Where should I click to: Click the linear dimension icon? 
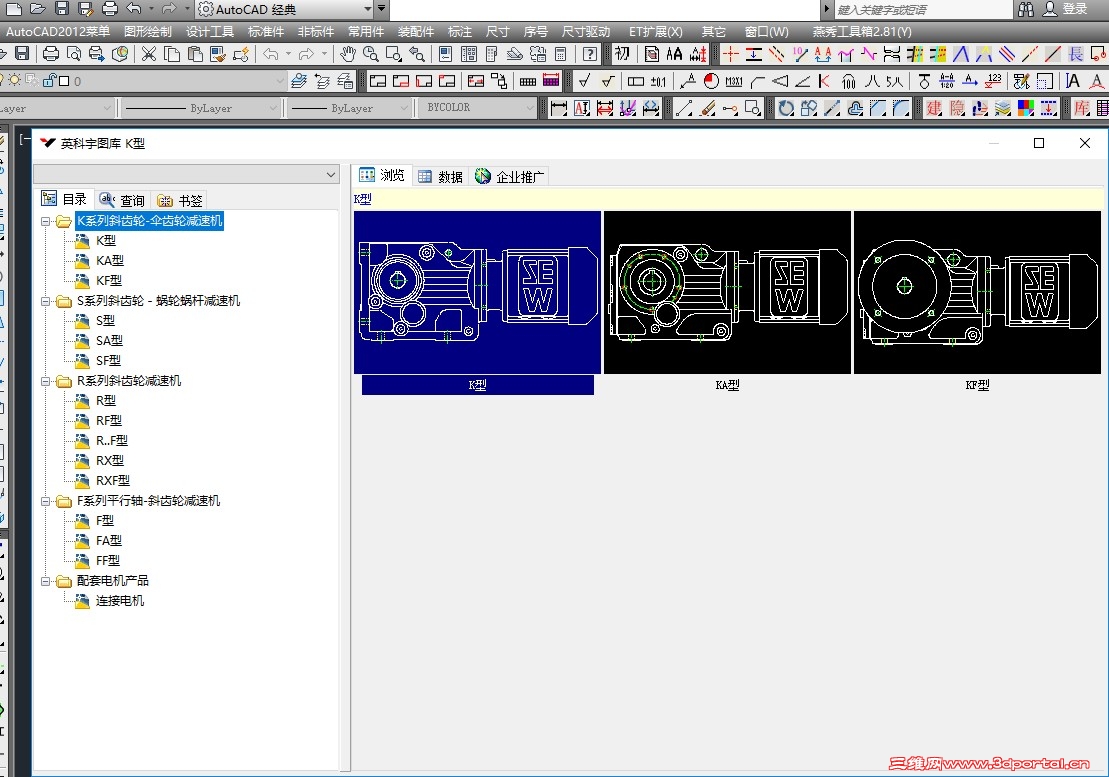[x=559, y=108]
